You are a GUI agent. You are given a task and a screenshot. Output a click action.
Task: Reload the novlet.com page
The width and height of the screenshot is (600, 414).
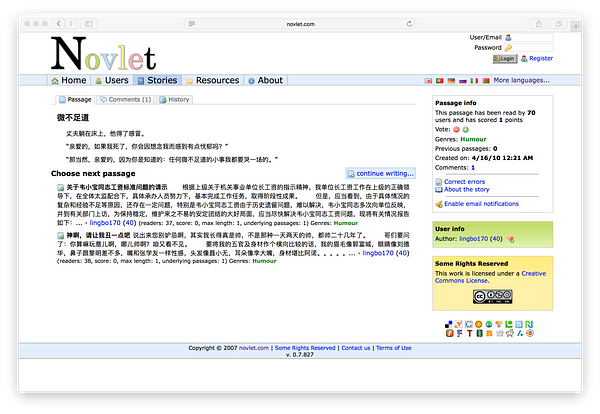click(409, 24)
